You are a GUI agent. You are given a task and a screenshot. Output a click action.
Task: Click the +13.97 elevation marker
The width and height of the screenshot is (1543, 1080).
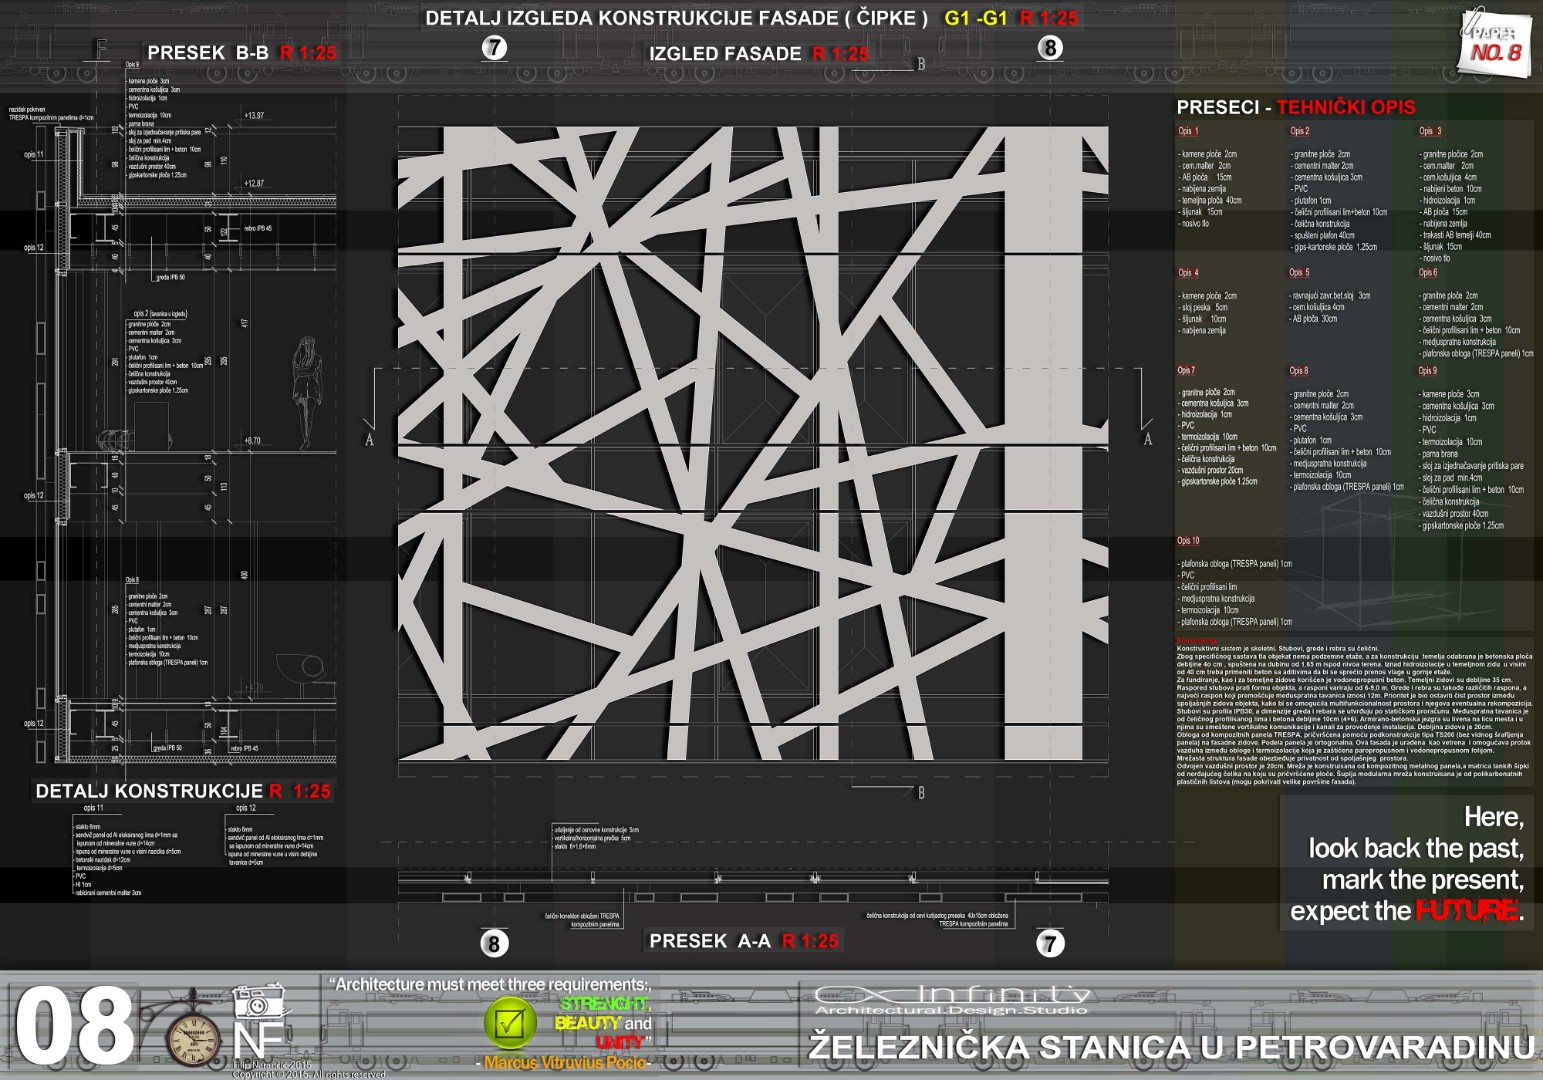click(254, 116)
